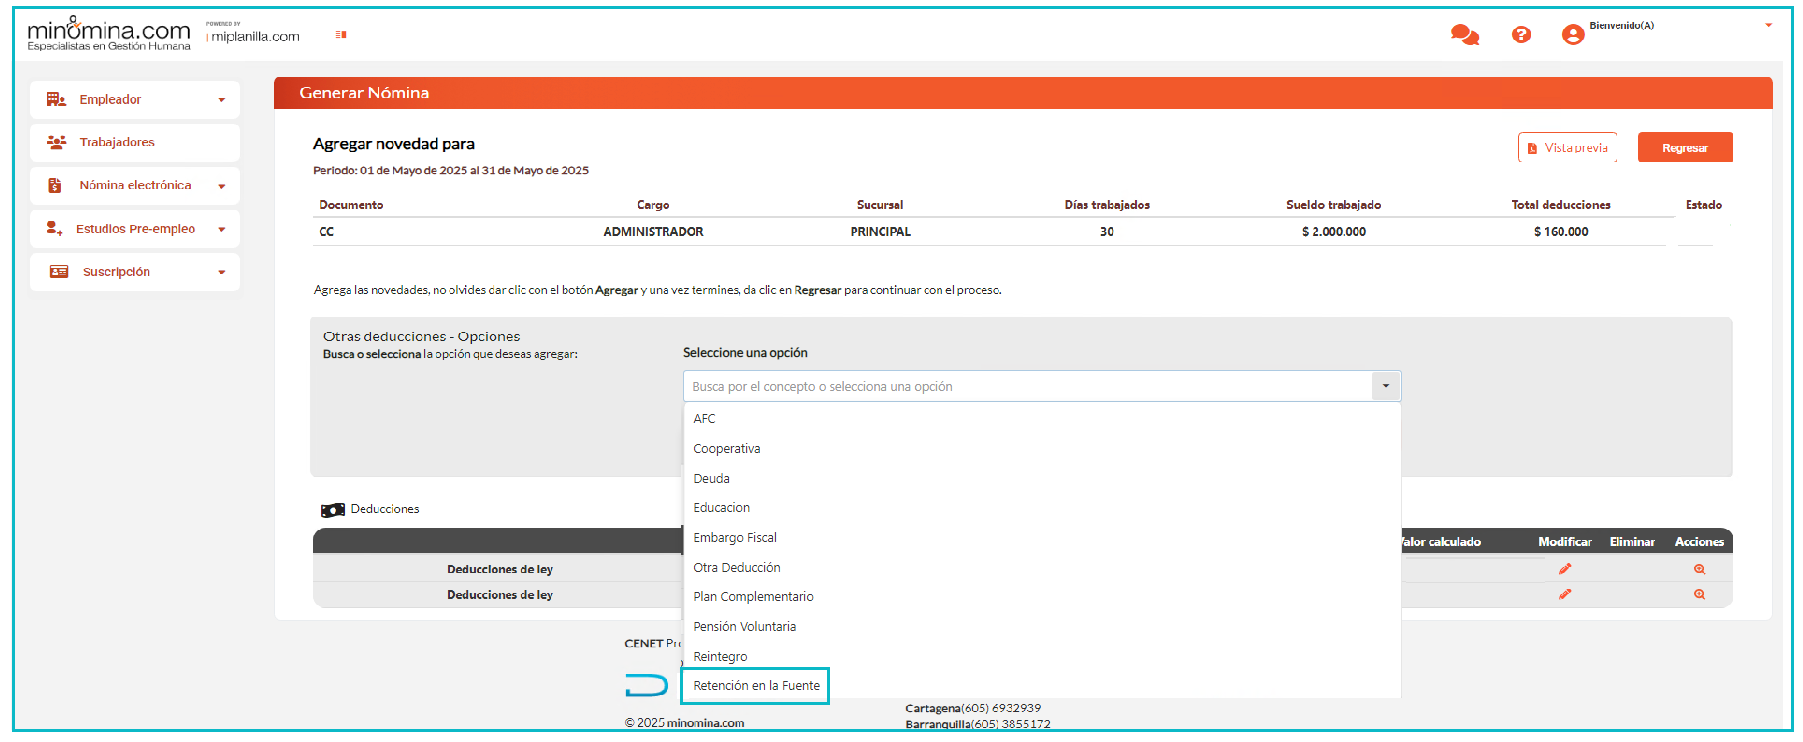Click the Estudios Pre-empleo person icon
This screenshot has width=1803, height=742.
coord(54,229)
